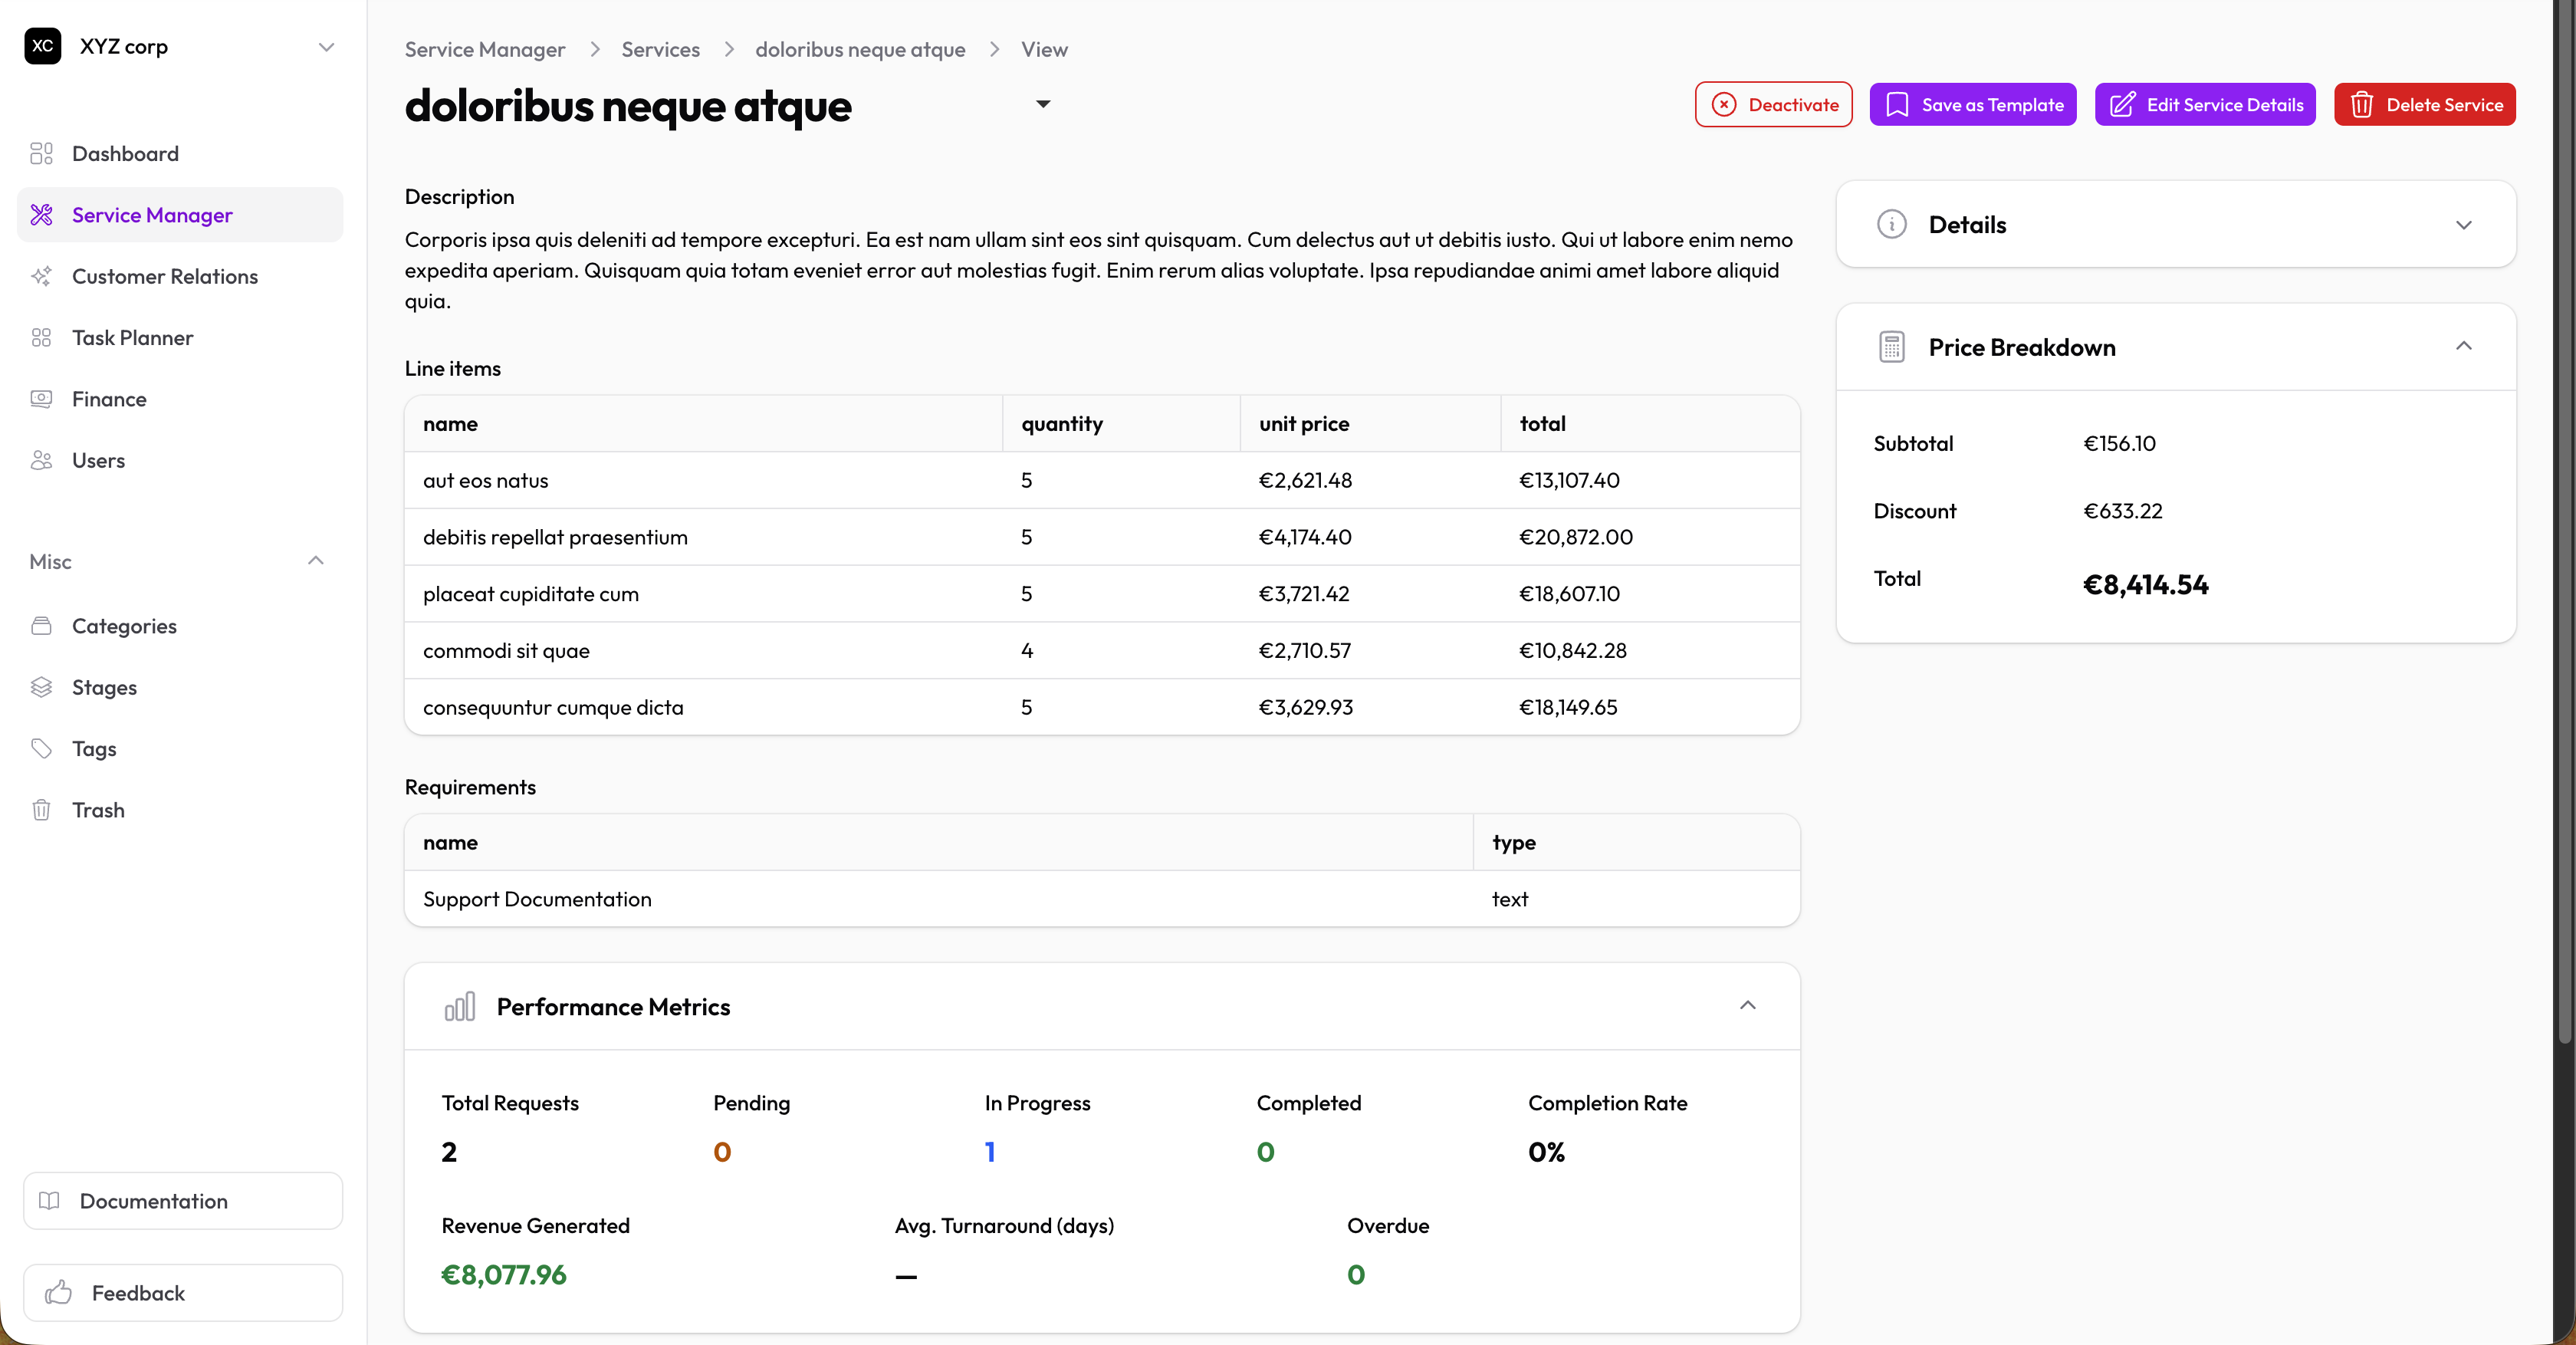Click the Tags label icon
This screenshot has width=2576, height=1345.
(41, 748)
